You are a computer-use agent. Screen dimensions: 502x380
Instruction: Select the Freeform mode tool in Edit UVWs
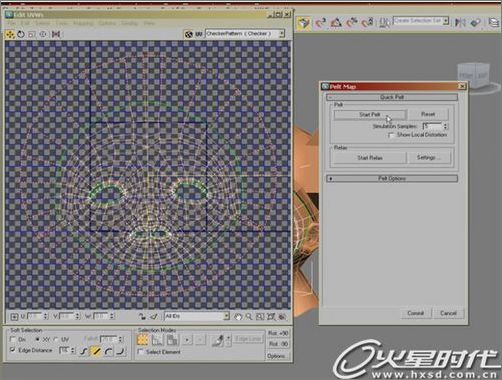(x=43, y=34)
